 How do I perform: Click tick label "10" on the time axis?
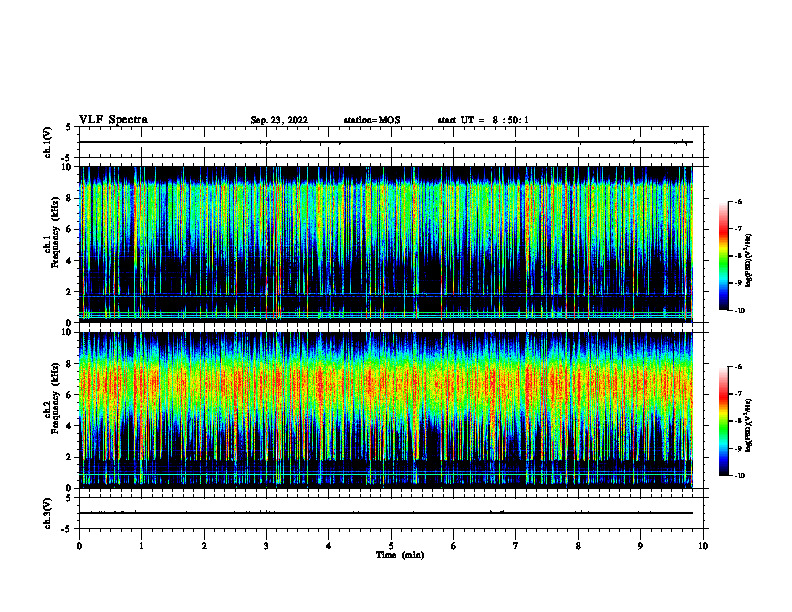coord(703,546)
